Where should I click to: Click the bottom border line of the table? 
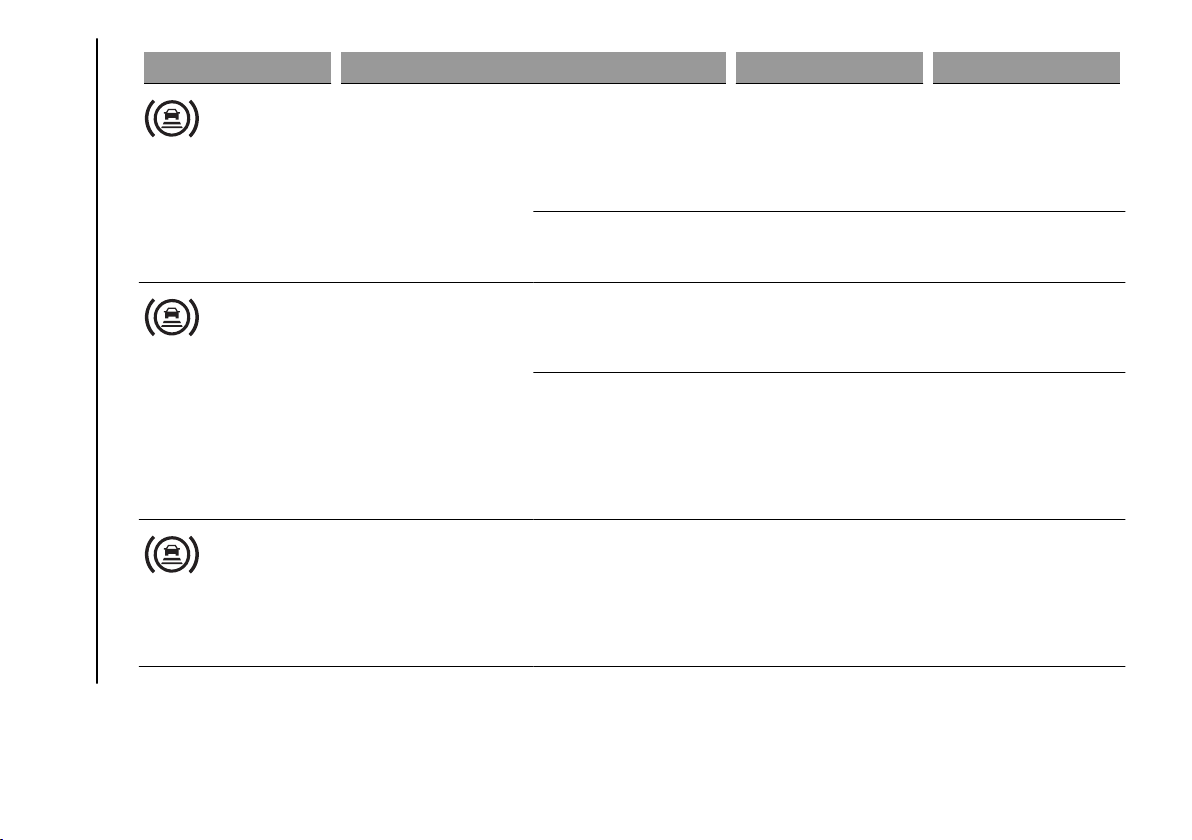[632, 666]
